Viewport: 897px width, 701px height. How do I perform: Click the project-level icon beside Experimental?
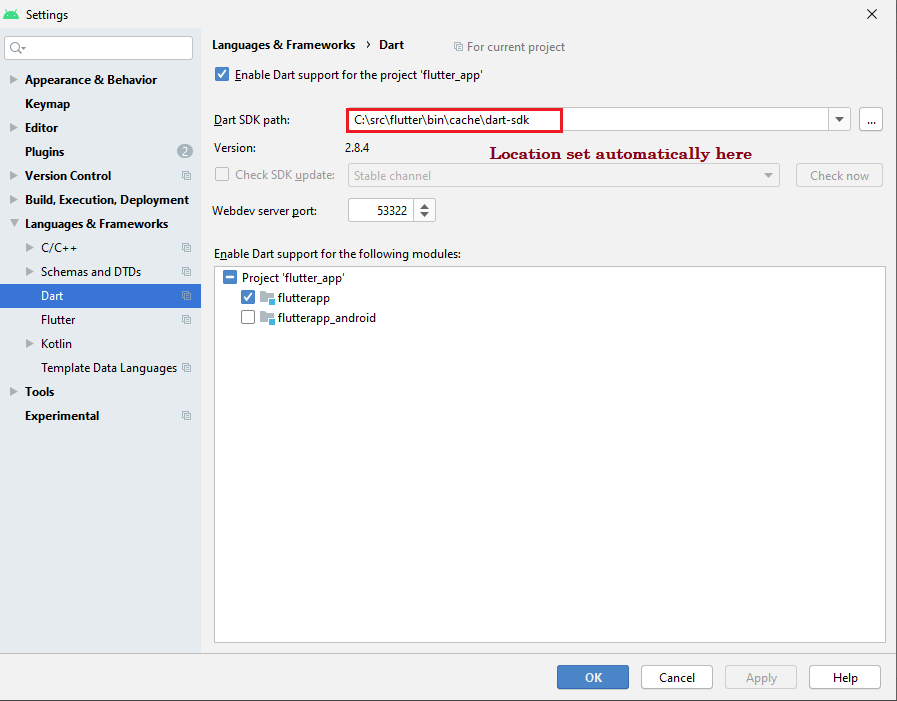click(186, 416)
